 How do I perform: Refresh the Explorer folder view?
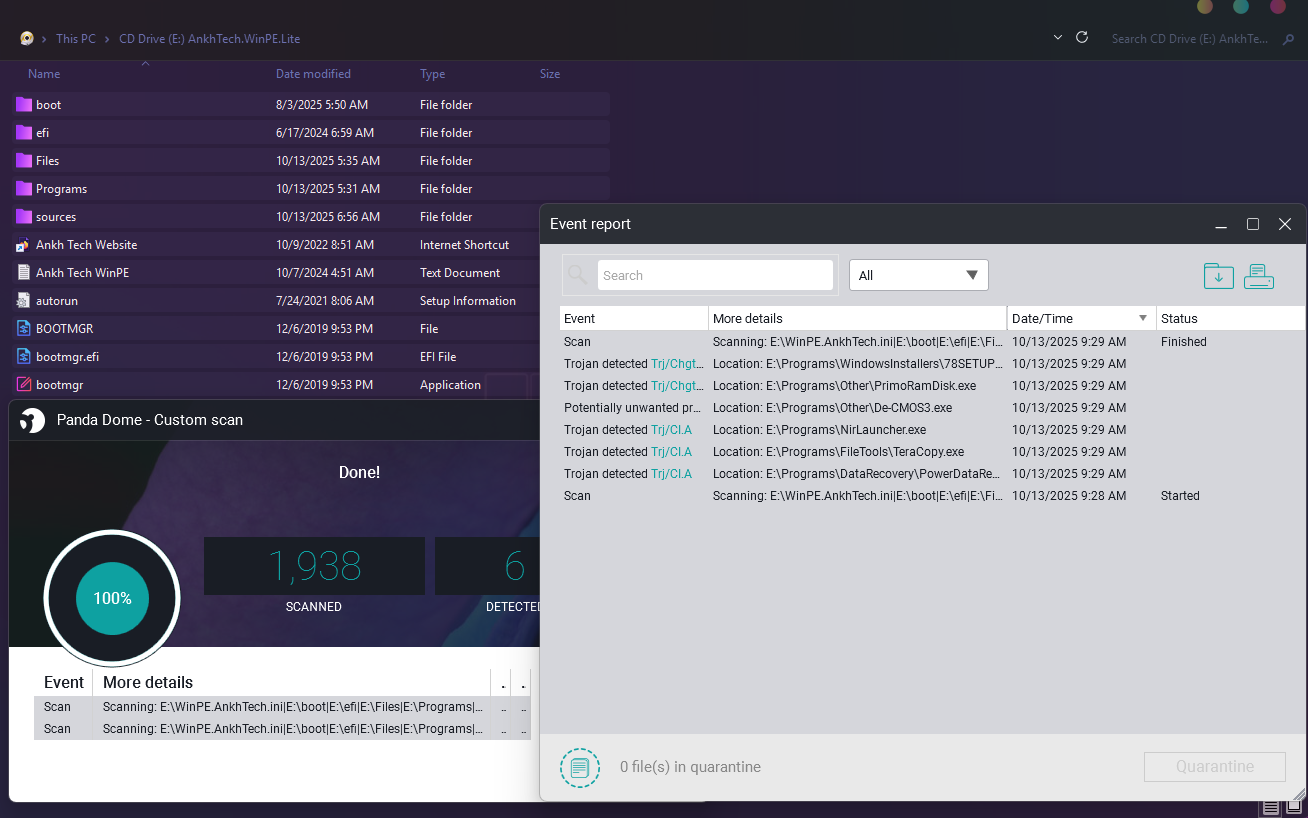(1081, 37)
